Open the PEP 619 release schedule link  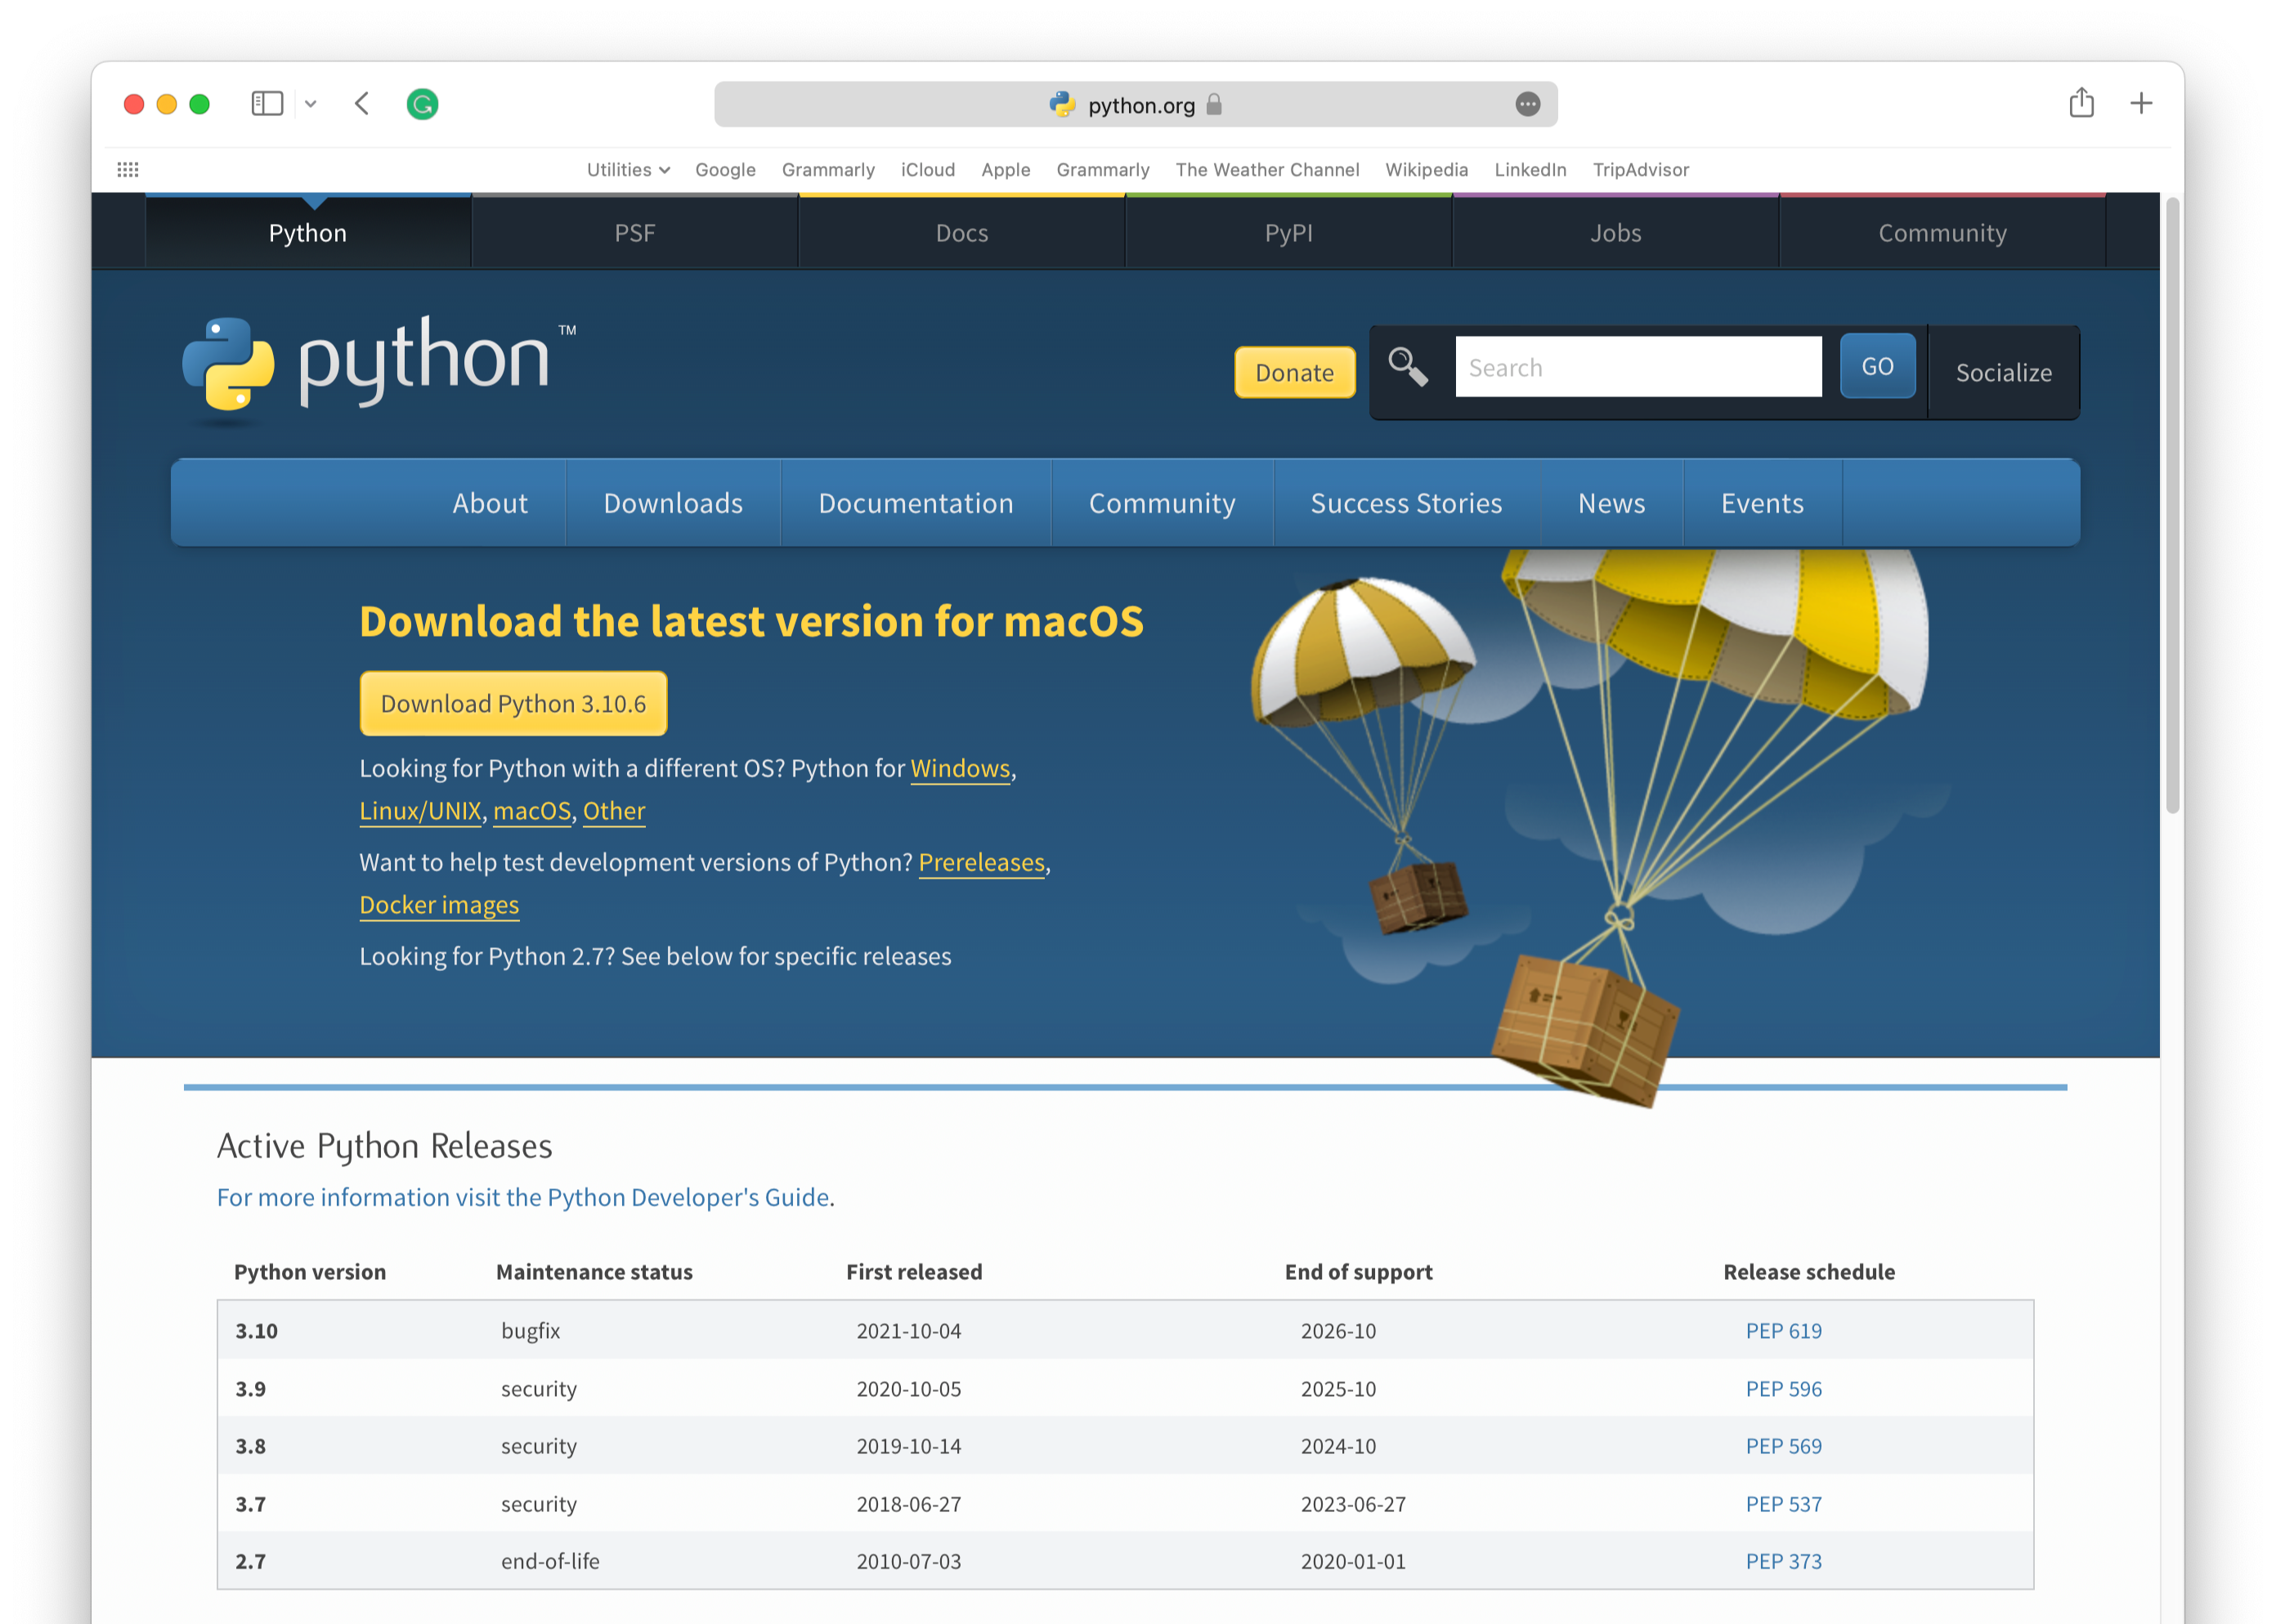[x=1783, y=1330]
